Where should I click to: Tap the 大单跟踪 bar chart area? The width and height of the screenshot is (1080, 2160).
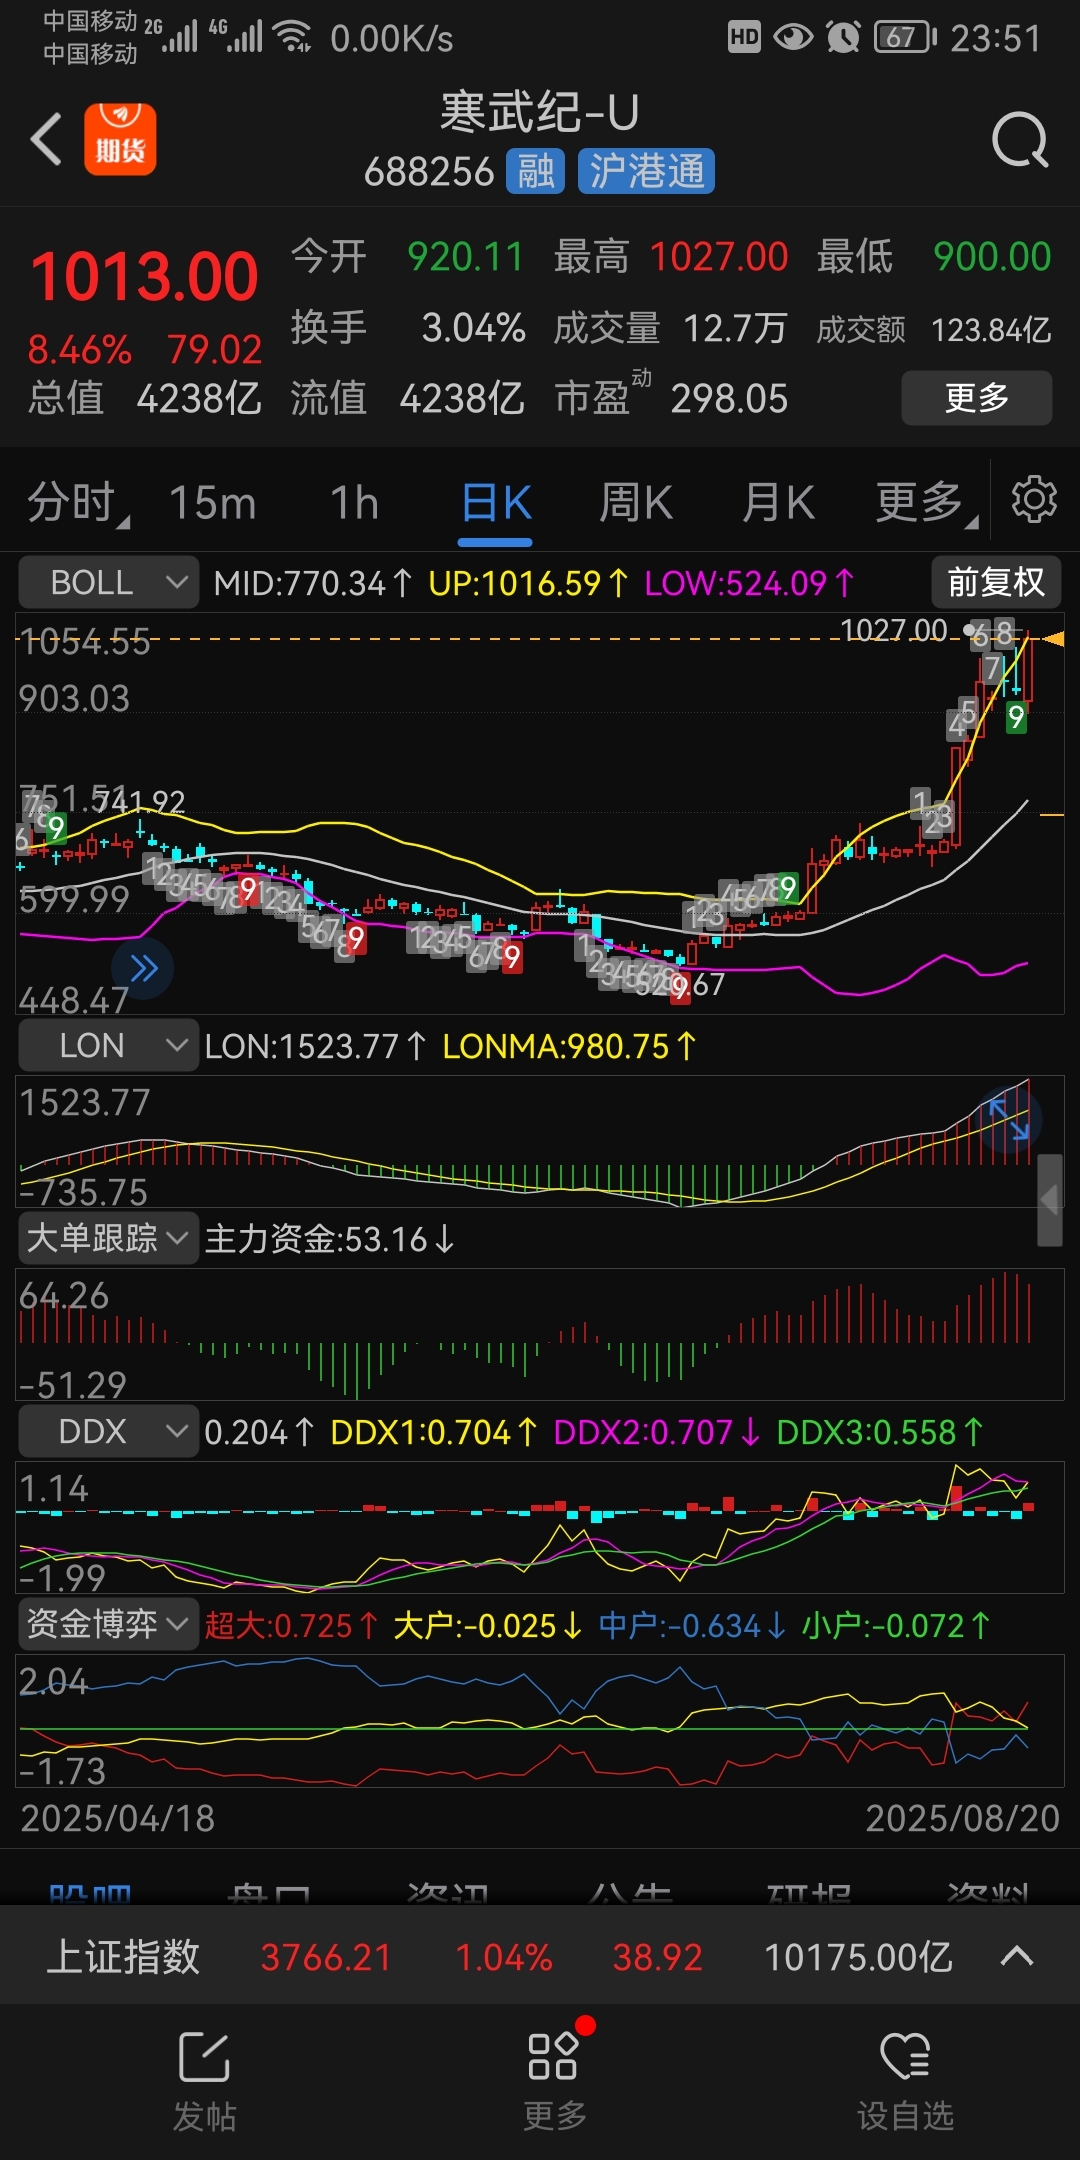tap(540, 1334)
